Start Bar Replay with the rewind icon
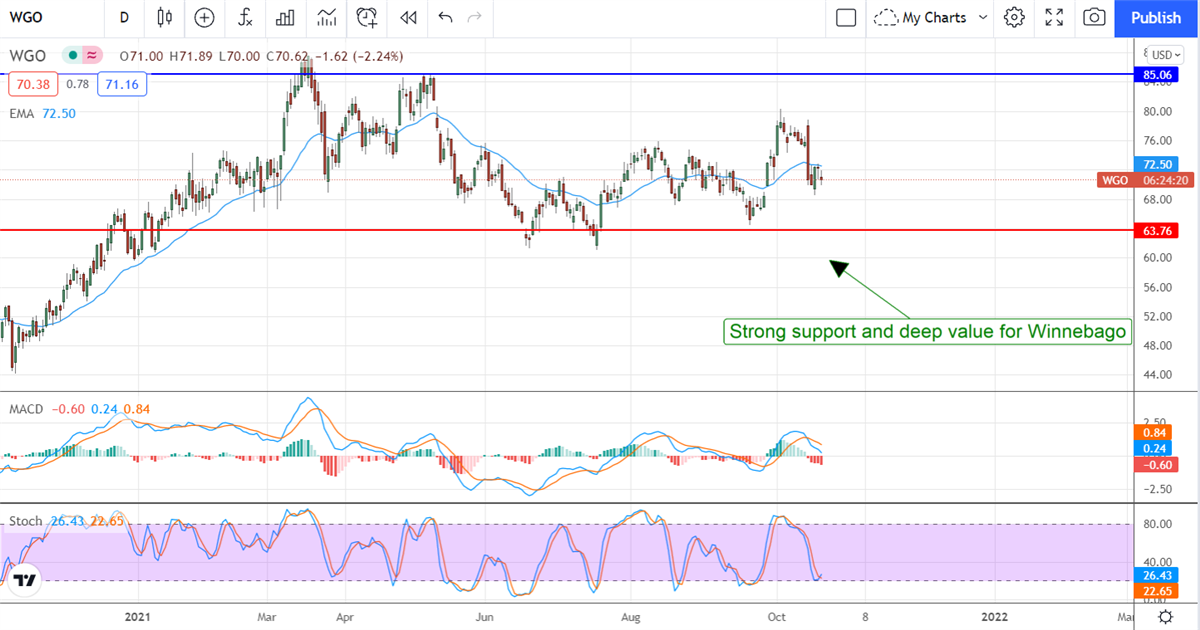The width and height of the screenshot is (1200, 630). [407, 17]
